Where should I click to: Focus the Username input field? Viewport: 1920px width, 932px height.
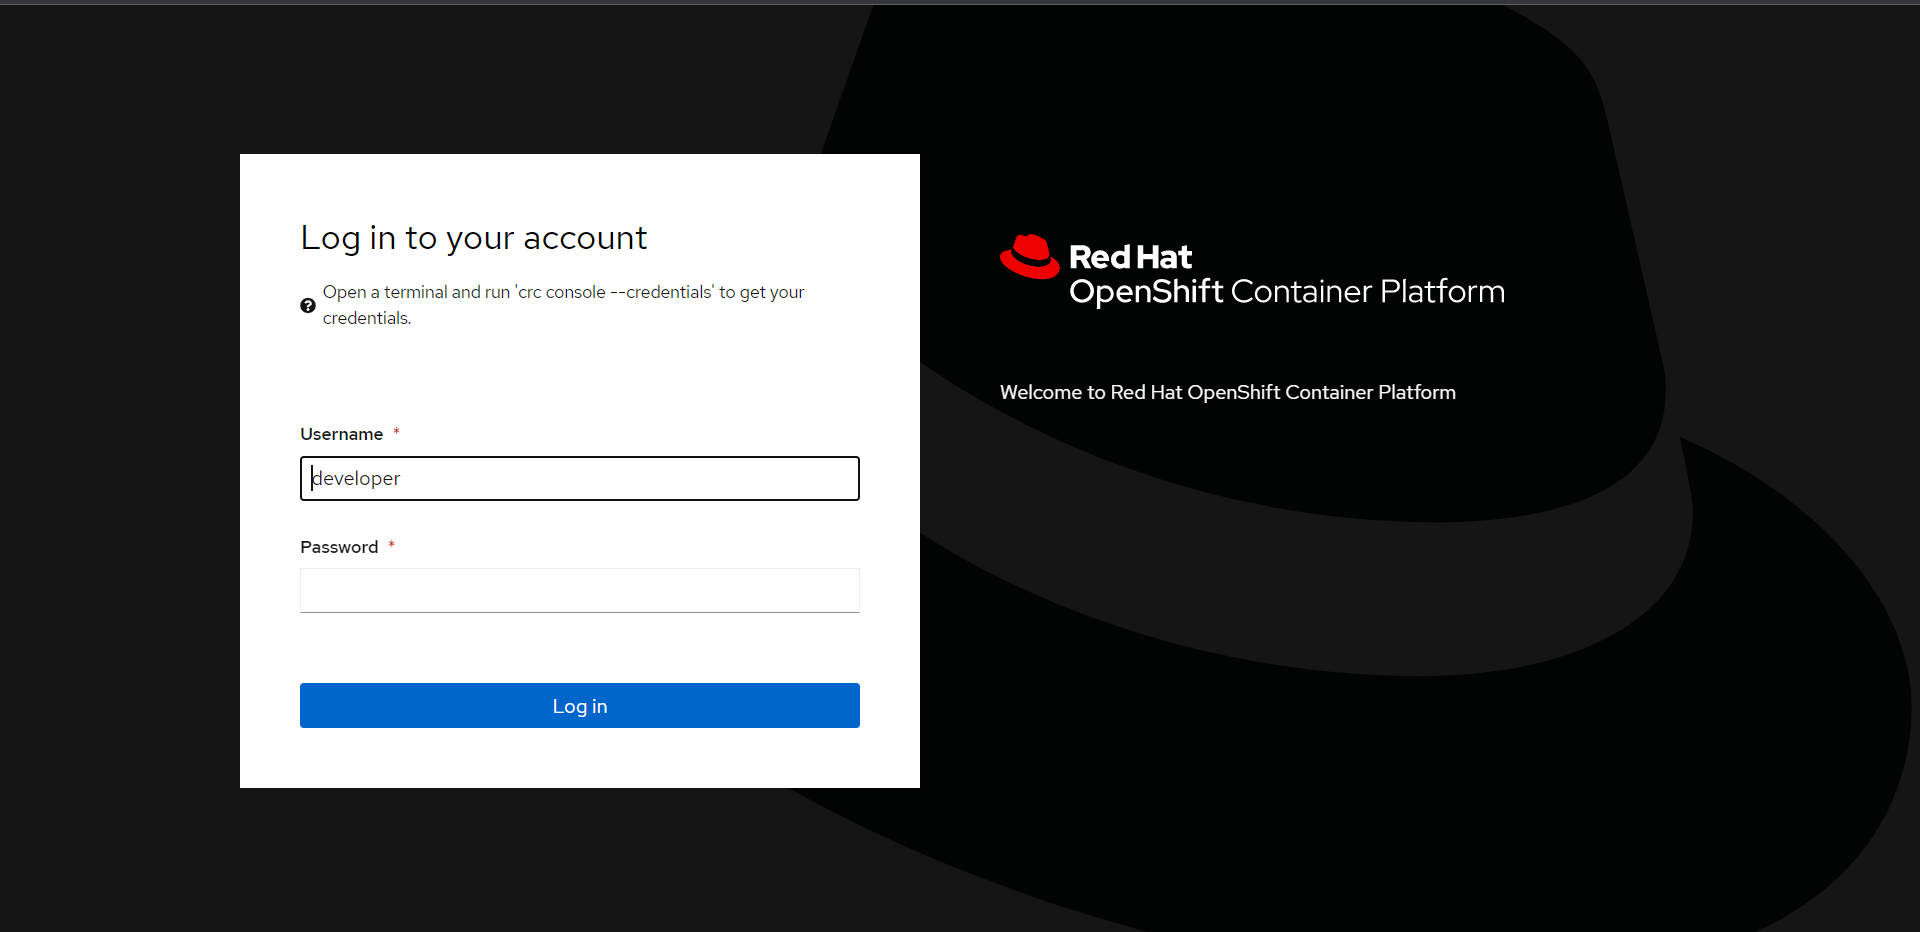click(579, 479)
